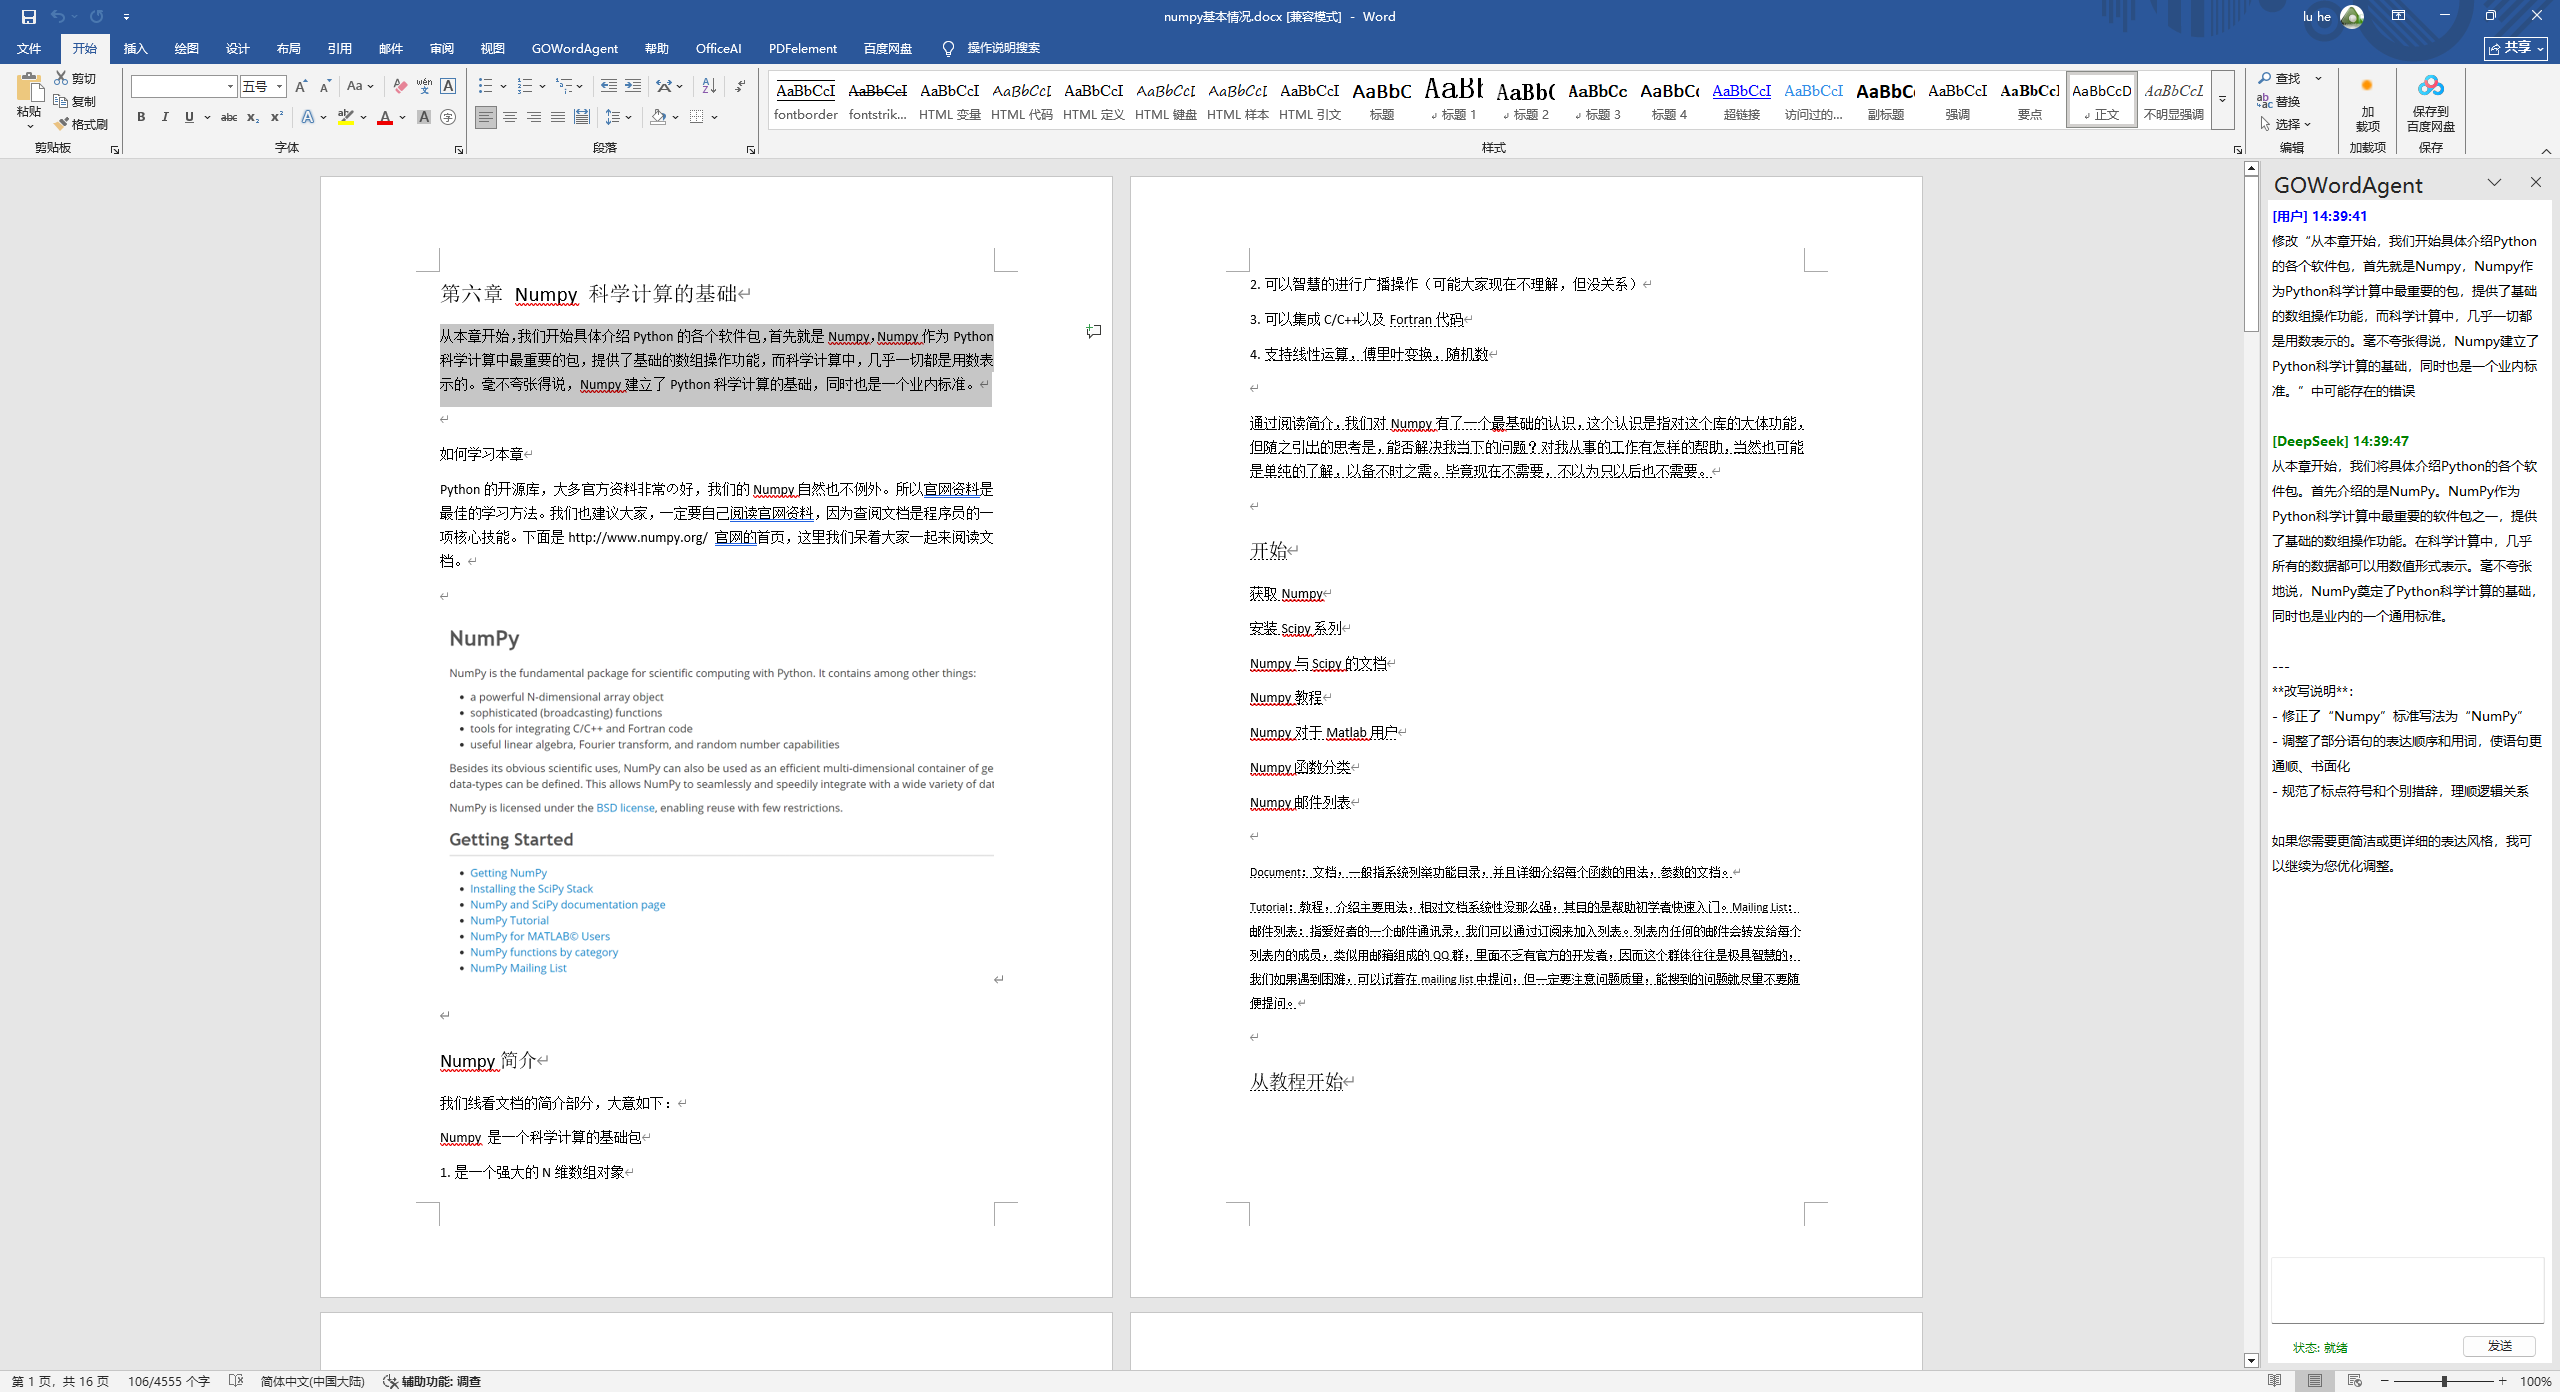Open the font size dropdown showing 五号
Image resolution: width=2560 pixels, height=1392 pixels.
click(x=280, y=86)
